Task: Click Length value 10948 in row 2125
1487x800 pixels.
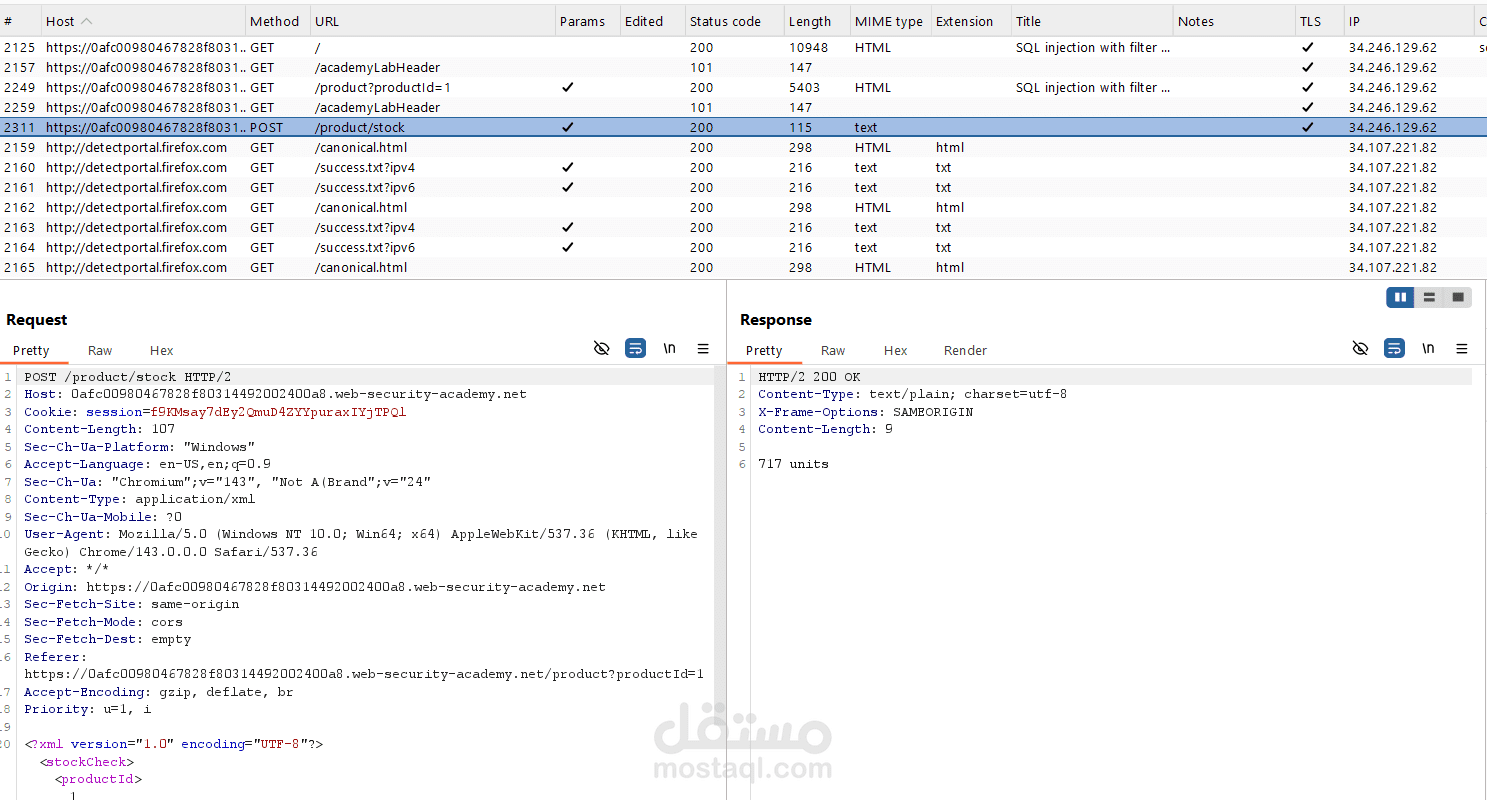Action: point(808,47)
